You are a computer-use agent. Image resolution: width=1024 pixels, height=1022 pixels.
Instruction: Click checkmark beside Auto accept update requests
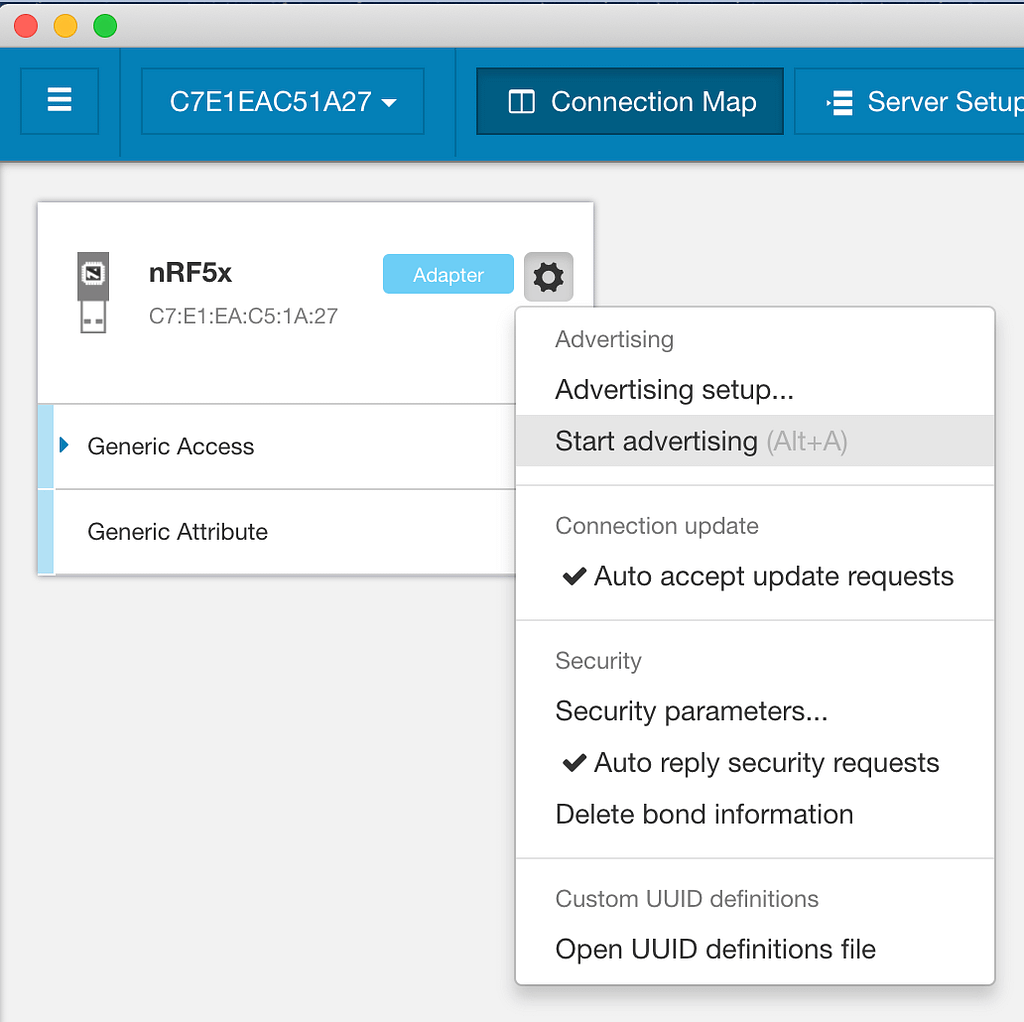click(x=574, y=576)
